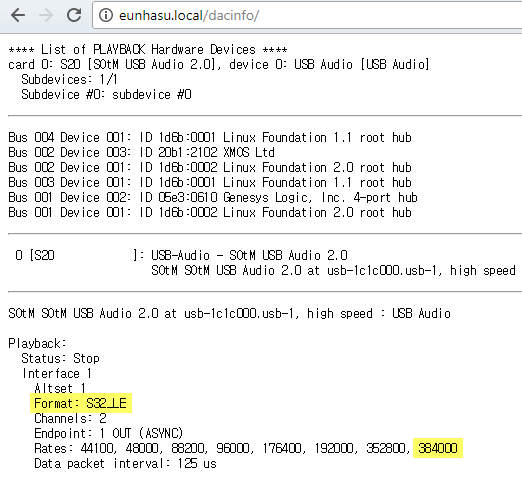Viewport: 522px width, 478px height.
Task: Select the 'Bus 004 Device 001' row
Action: (x=210, y=137)
